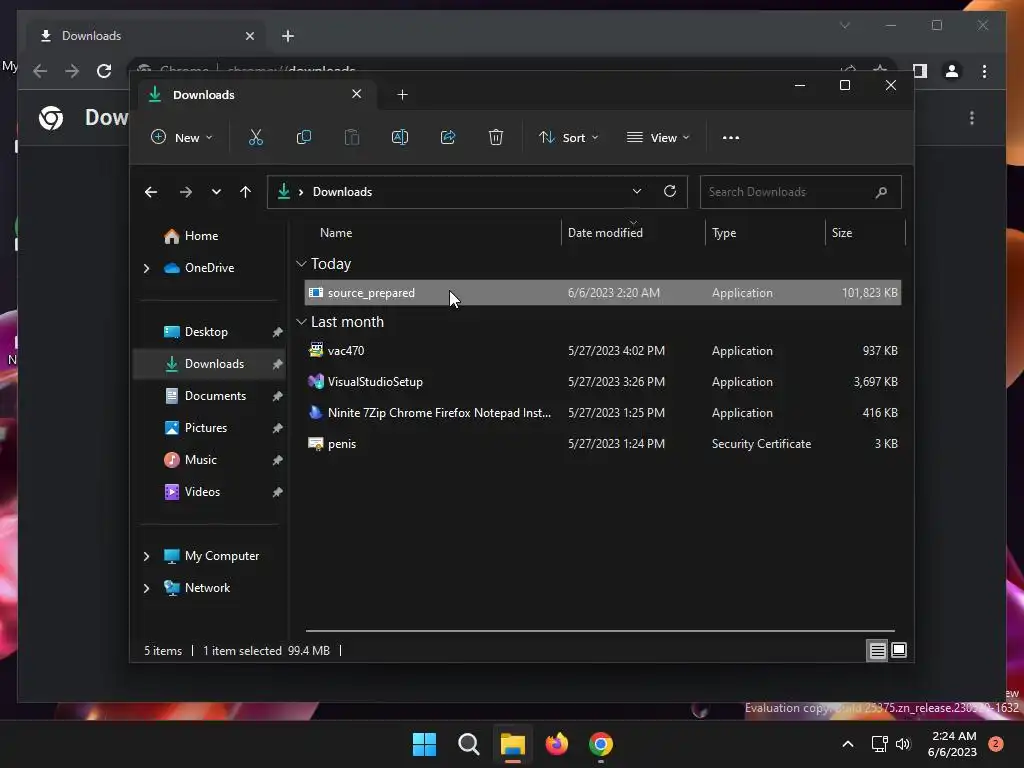Select the source_prepared application file
This screenshot has height=768, width=1024.
click(602, 293)
